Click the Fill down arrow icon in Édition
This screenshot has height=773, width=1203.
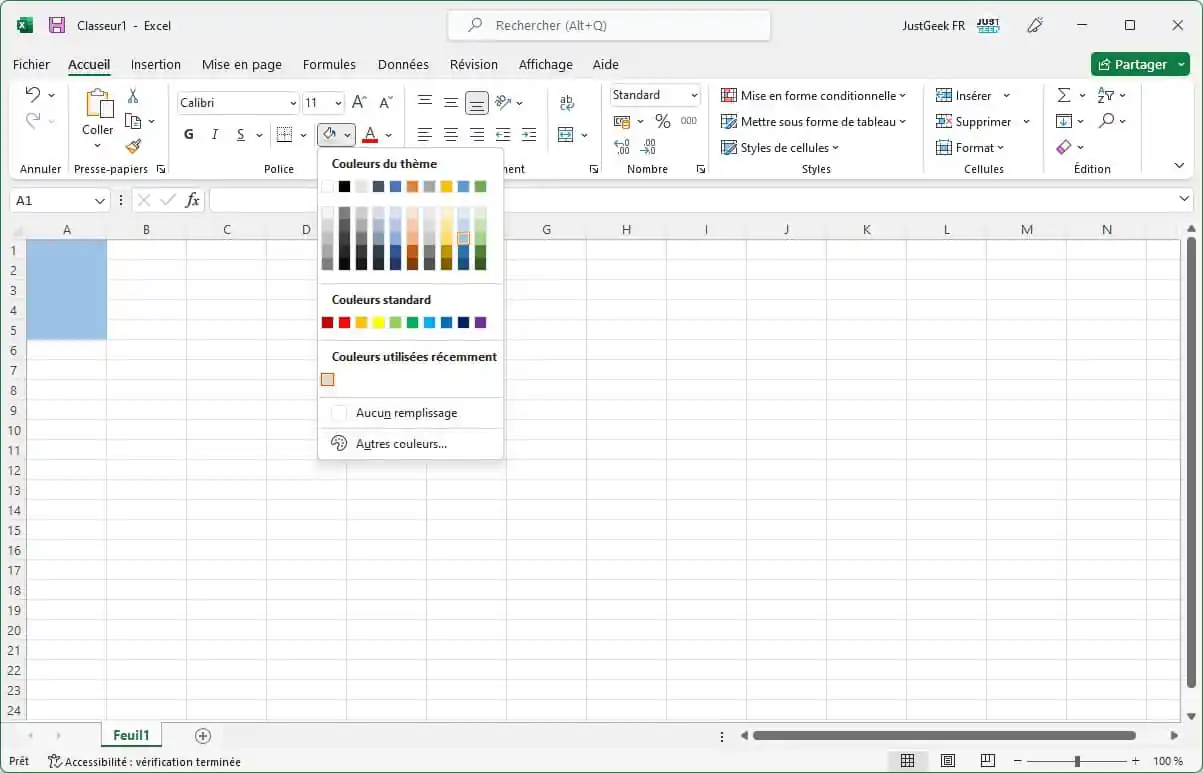pyautogui.click(x=1064, y=121)
